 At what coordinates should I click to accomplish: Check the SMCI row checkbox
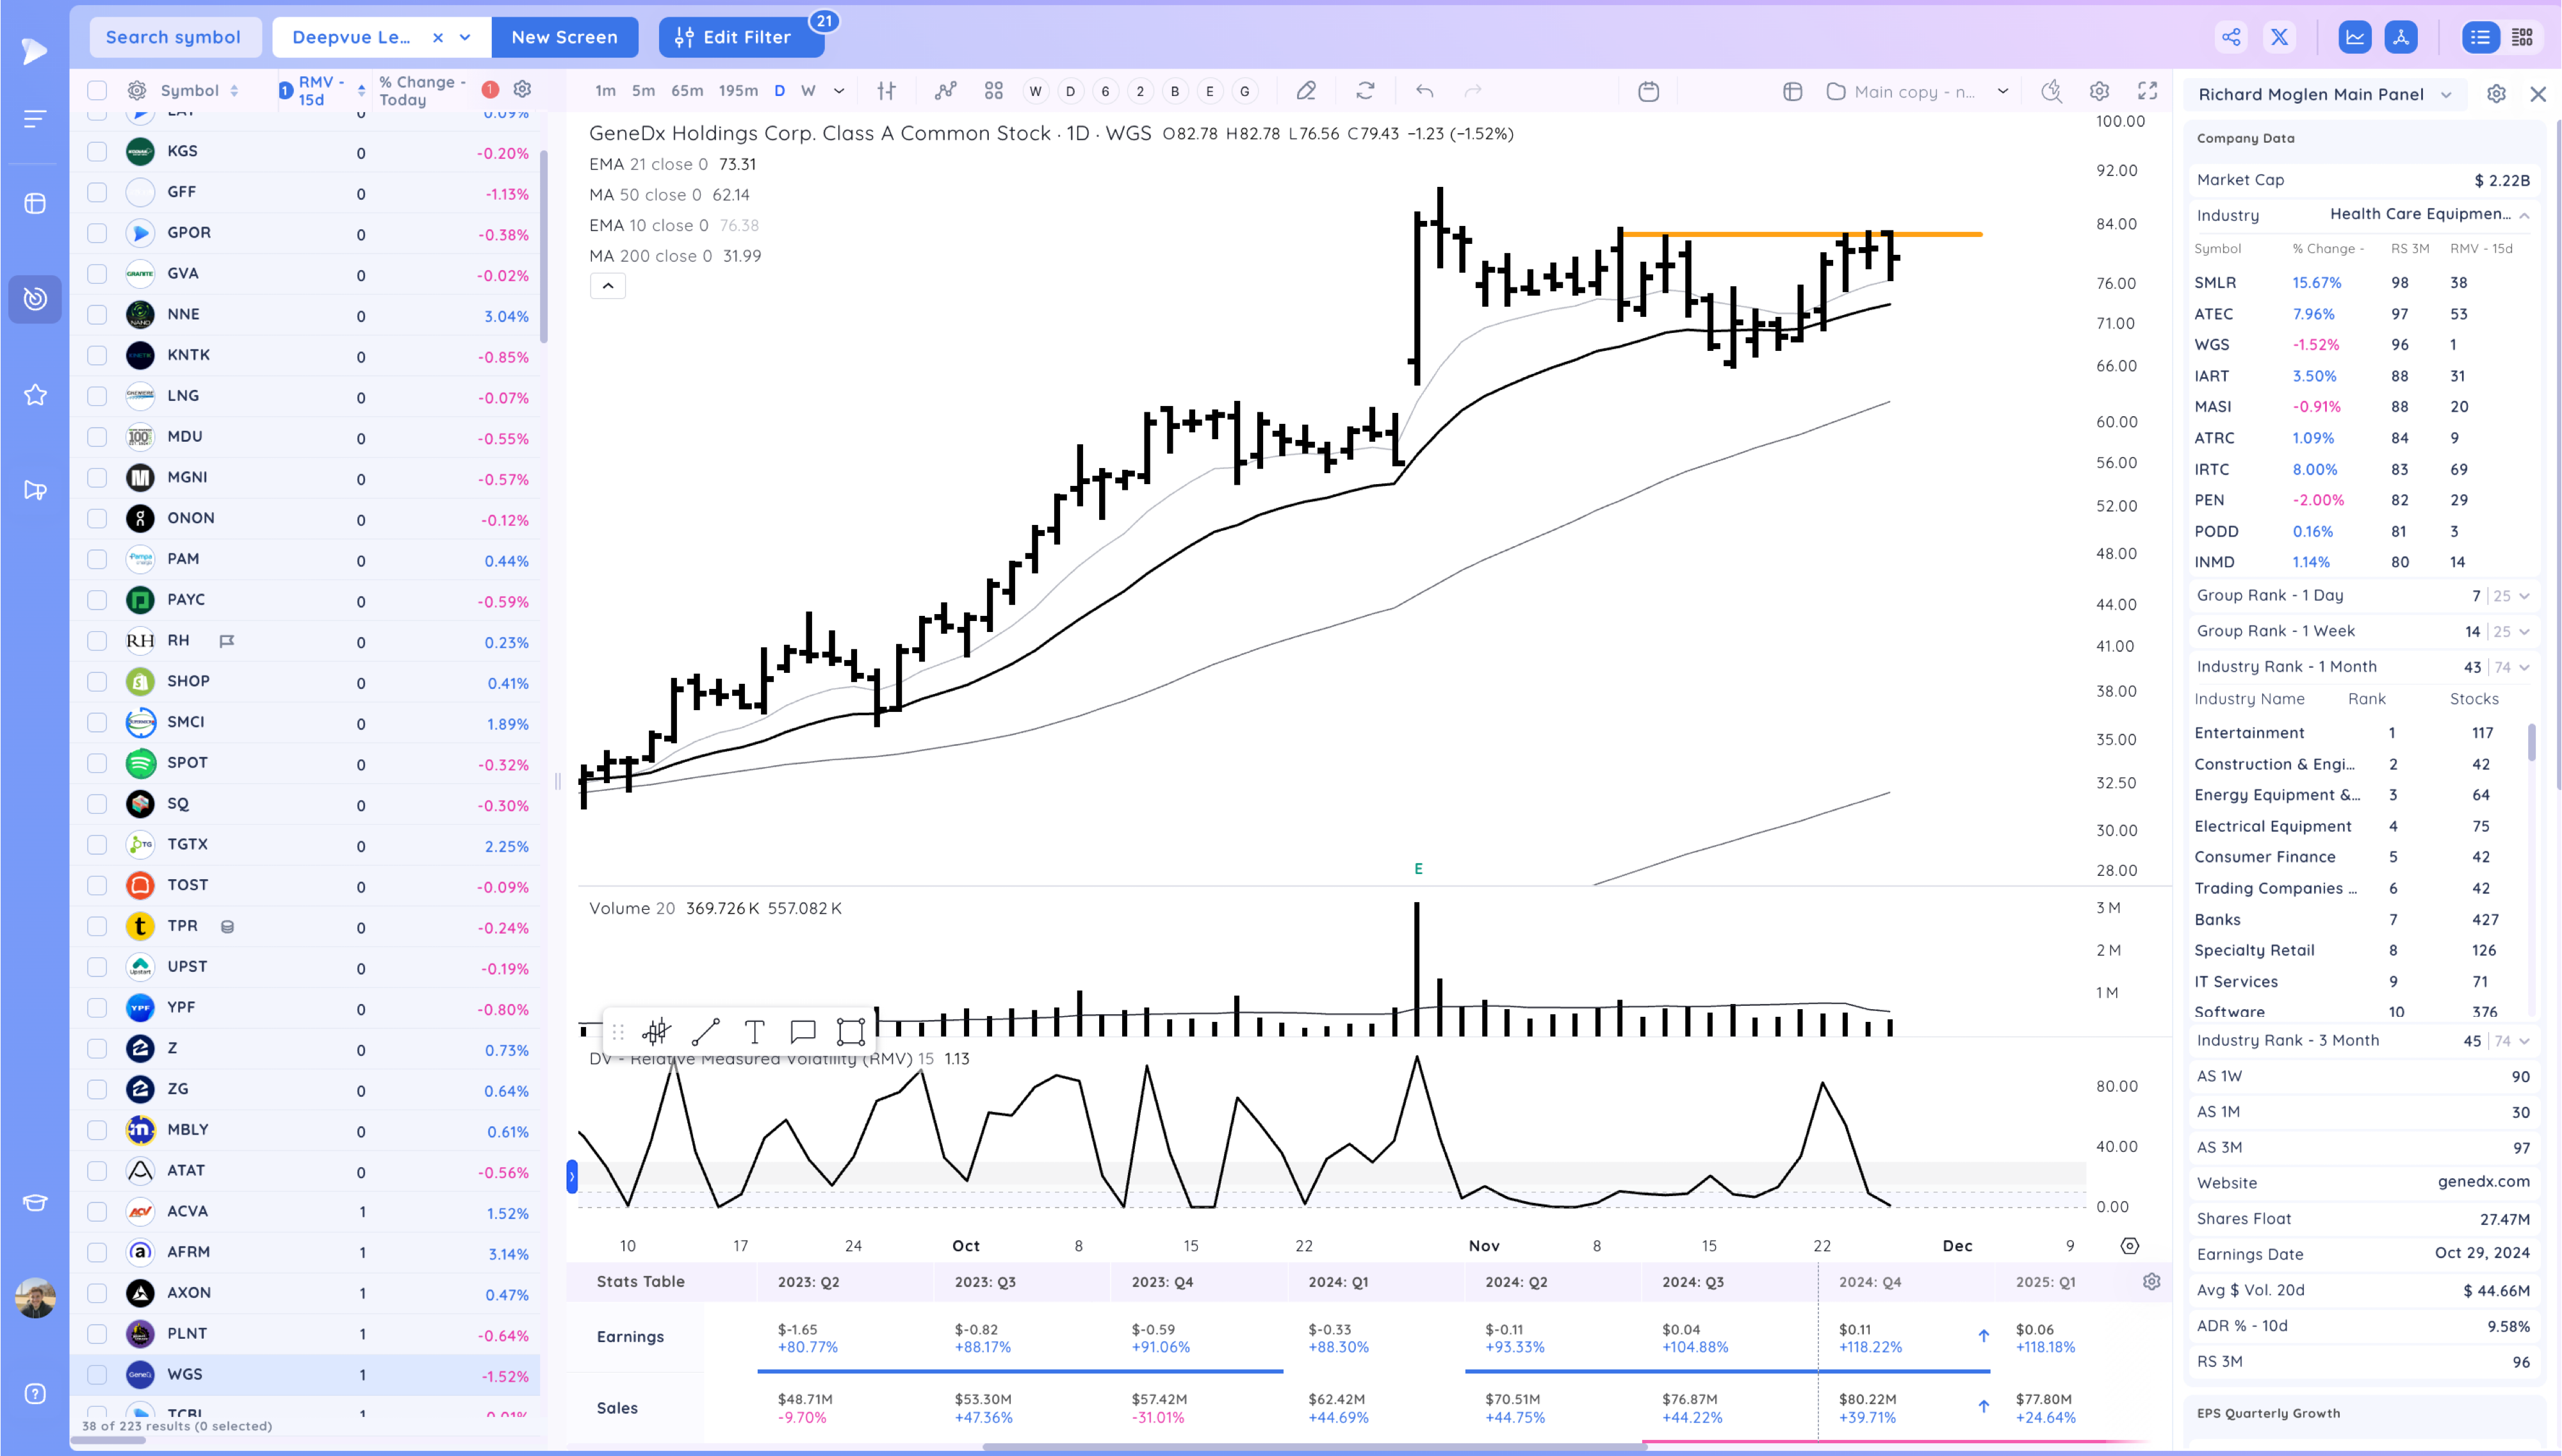click(97, 722)
